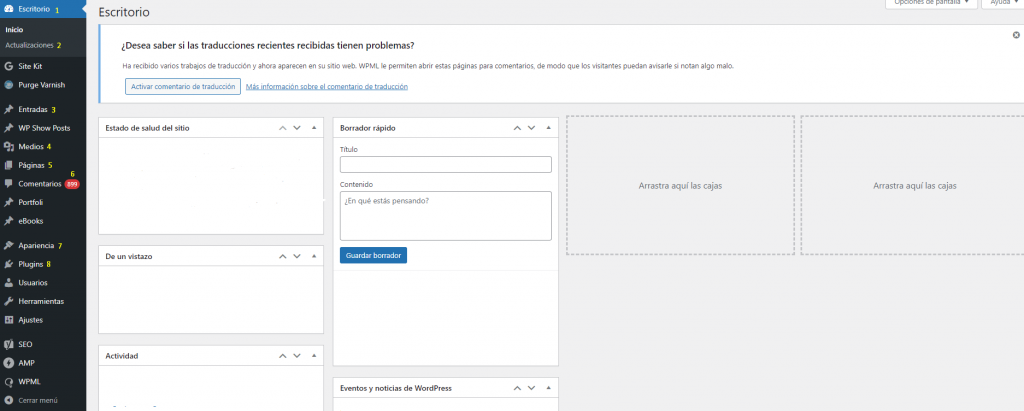
Task: Collapse the Actividad panel
Action: click(x=313, y=356)
